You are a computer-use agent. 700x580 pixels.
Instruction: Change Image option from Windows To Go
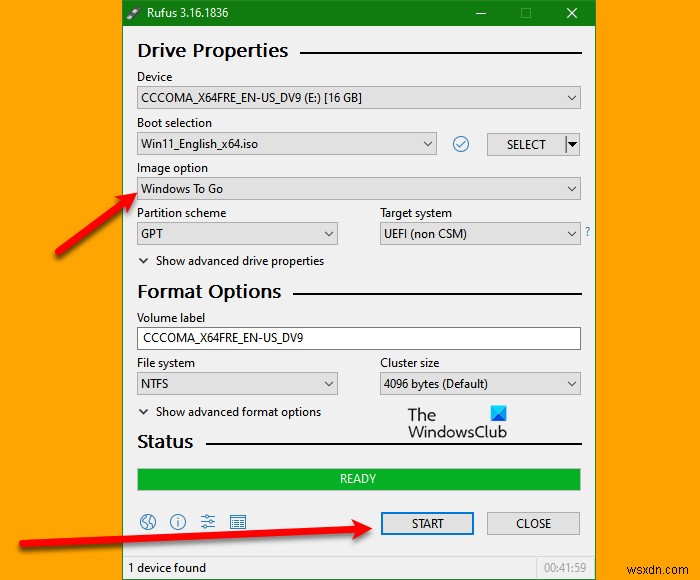tap(358, 188)
